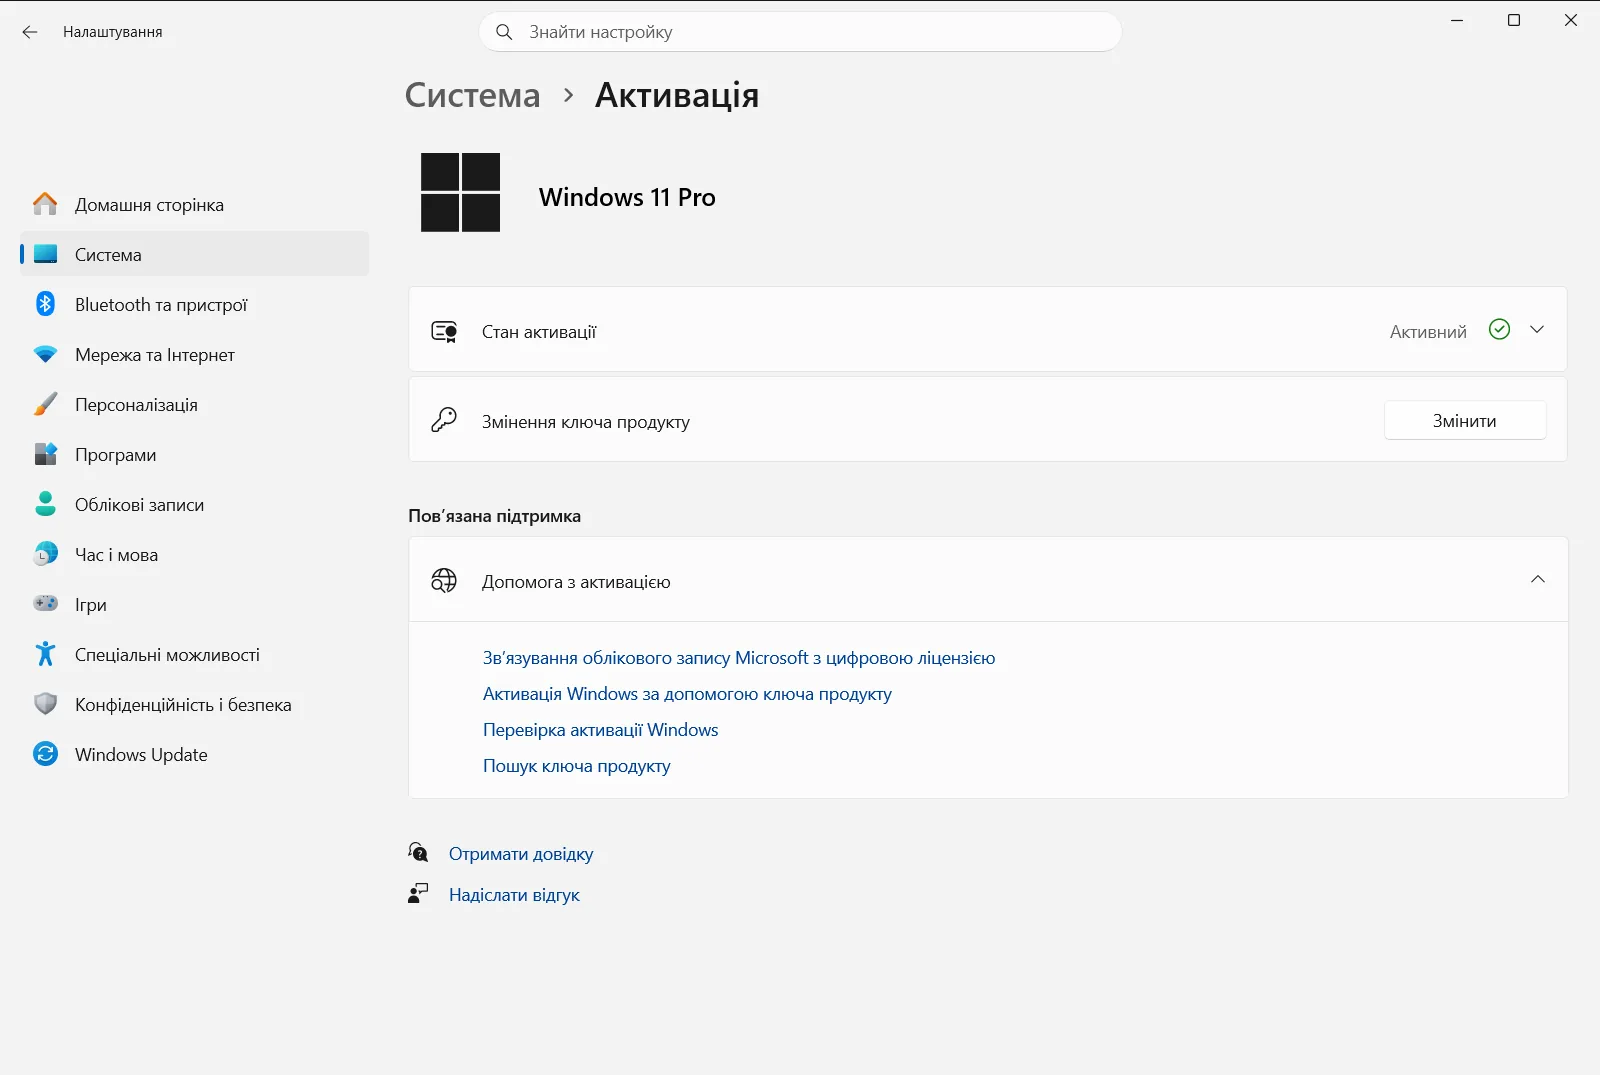Click the Надіслати відгук link
The image size is (1600, 1075).
514,895
